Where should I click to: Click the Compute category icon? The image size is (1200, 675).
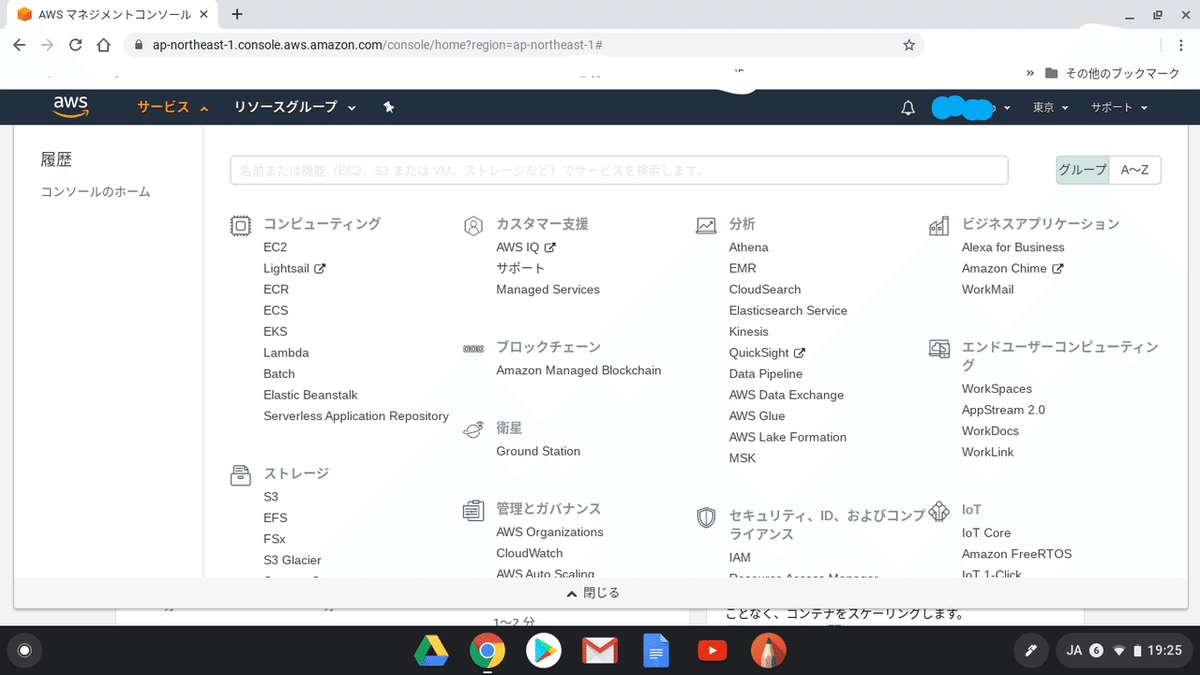[x=240, y=225]
